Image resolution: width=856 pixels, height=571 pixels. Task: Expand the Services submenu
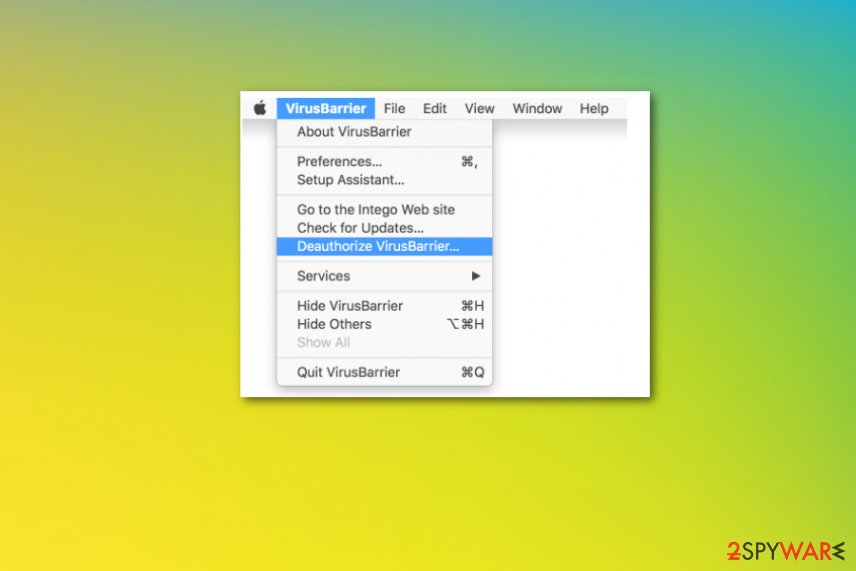tap(384, 276)
